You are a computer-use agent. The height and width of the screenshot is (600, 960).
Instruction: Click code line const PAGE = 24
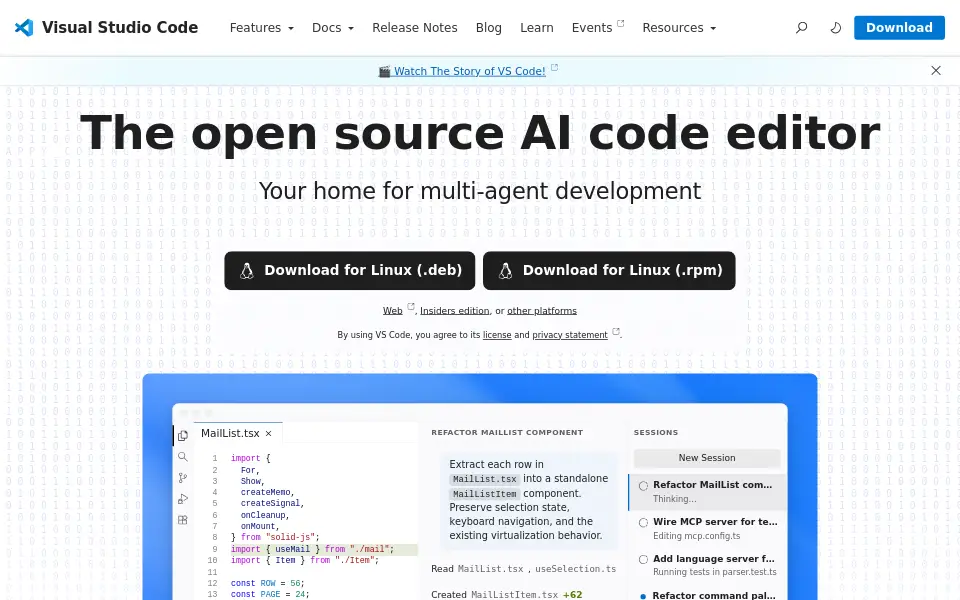270,594
